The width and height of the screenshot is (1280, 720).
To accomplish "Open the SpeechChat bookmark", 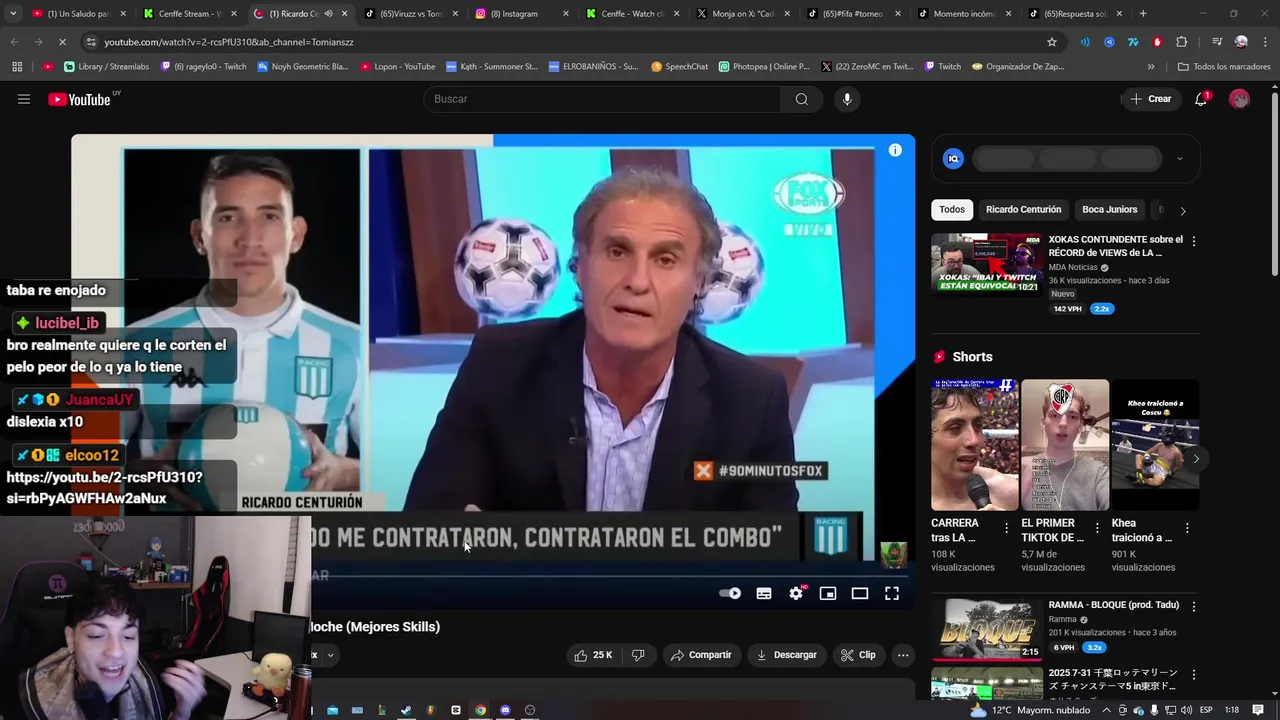I will click(679, 66).
